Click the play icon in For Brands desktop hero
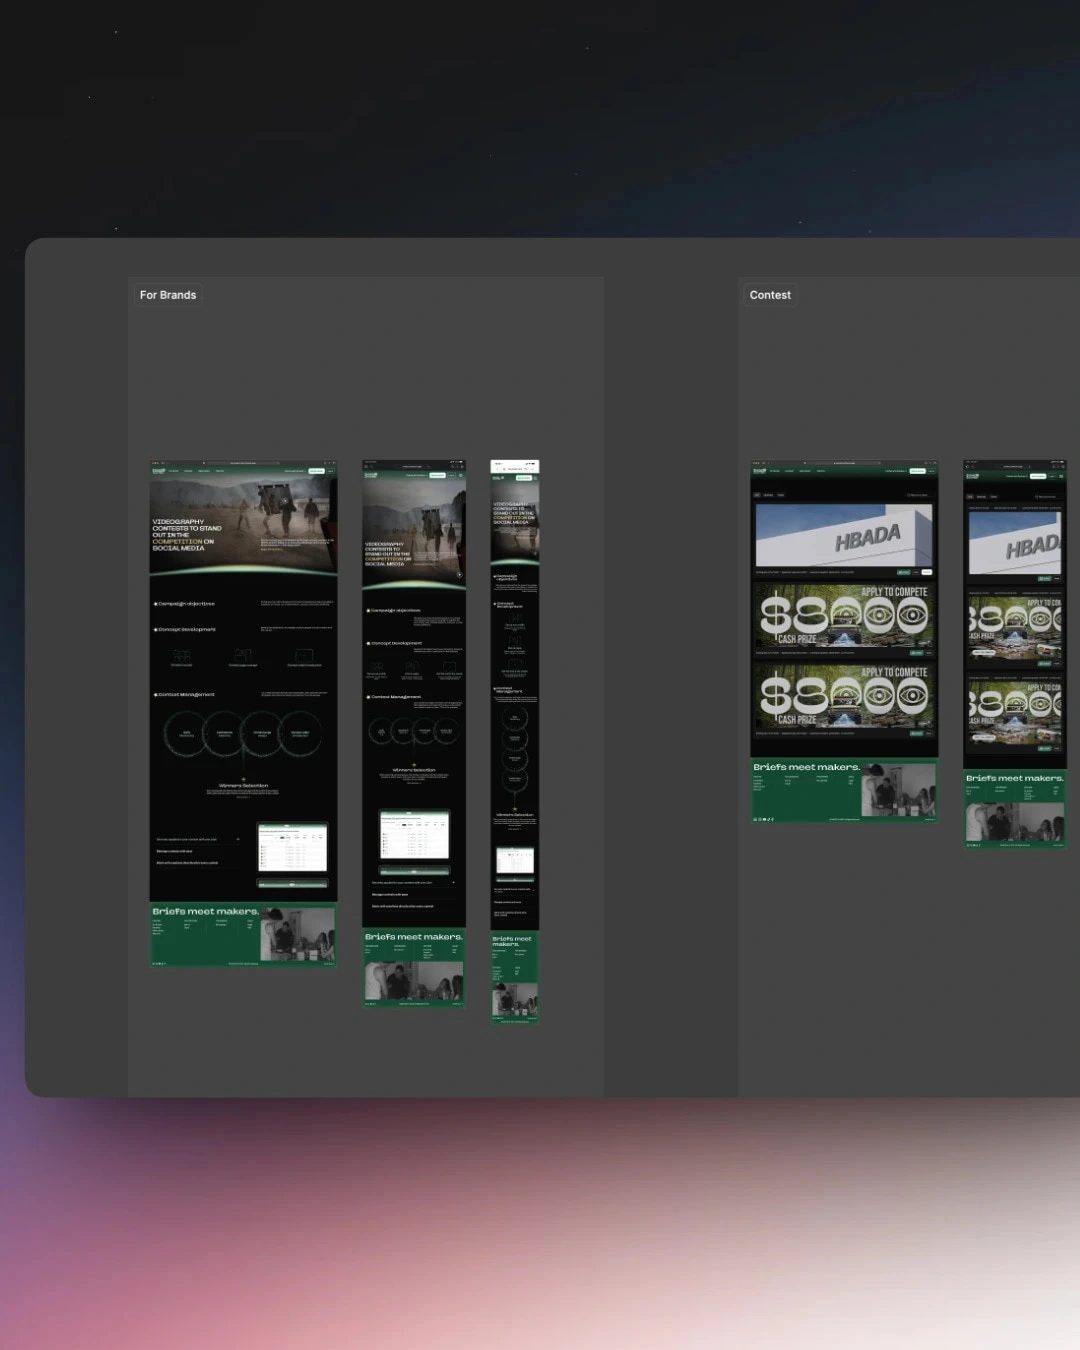Viewport: 1080px width, 1350px height. (x=285, y=501)
